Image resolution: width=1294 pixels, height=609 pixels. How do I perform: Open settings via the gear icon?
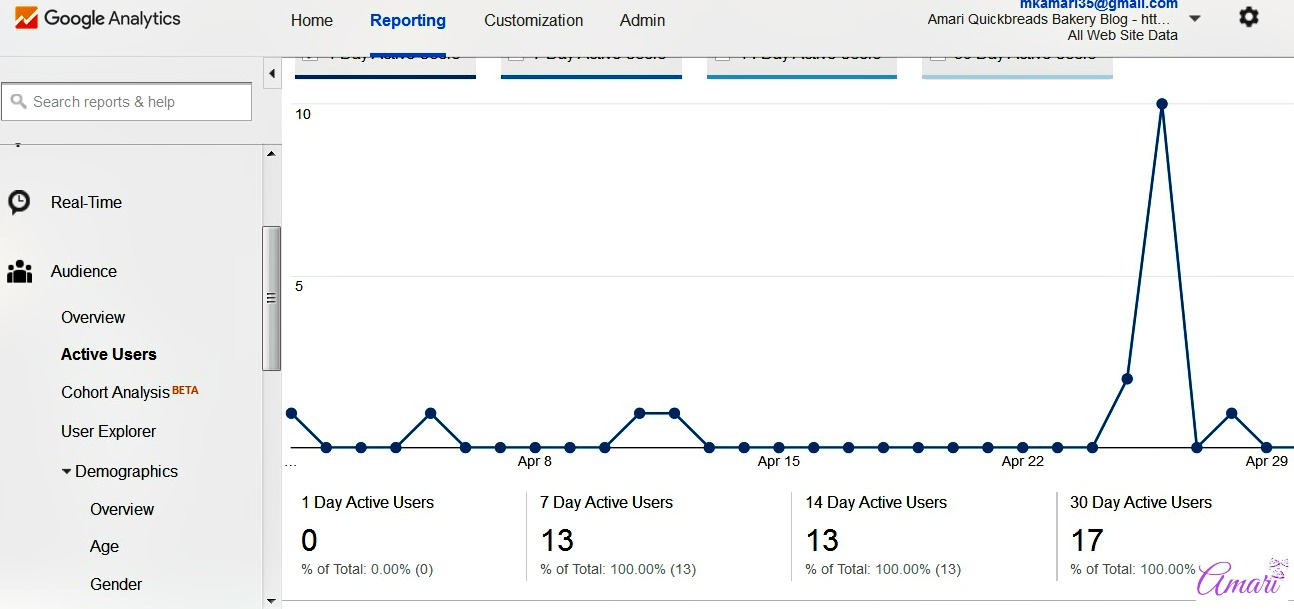1248,17
